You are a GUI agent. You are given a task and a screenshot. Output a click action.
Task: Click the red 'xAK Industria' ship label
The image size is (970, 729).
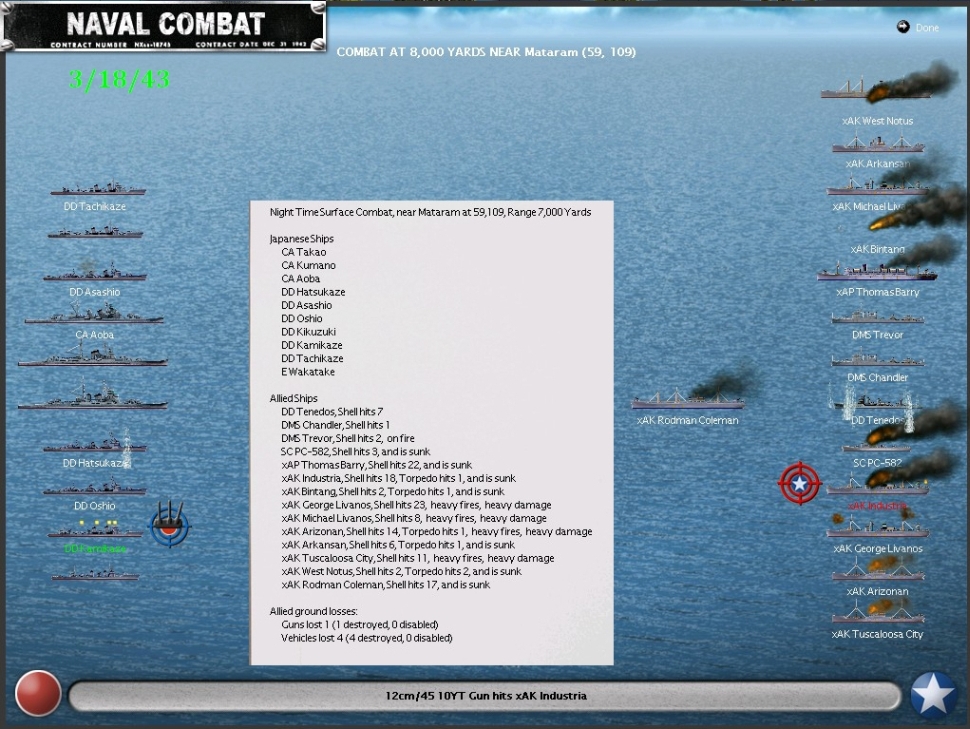(x=877, y=506)
